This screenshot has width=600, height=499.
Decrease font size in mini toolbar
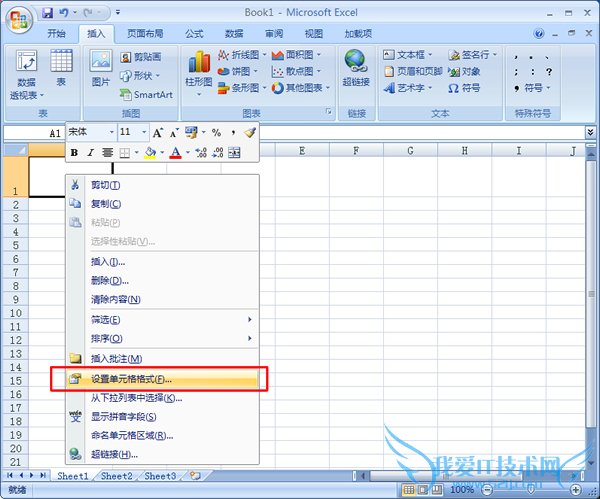click(x=174, y=133)
